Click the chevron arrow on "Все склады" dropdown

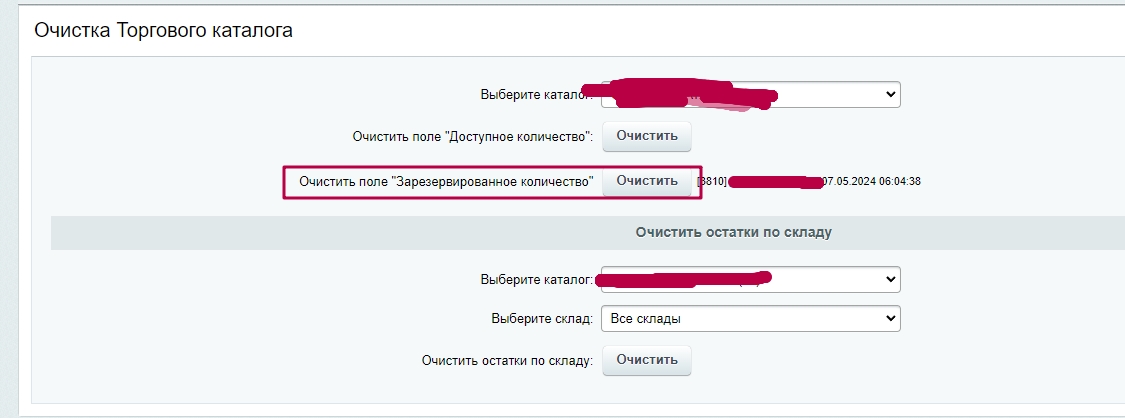click(891, 319)
